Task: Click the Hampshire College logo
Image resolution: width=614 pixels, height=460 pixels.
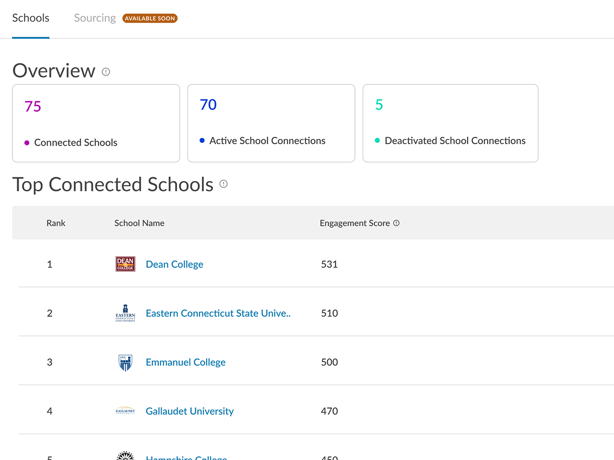Action: tap(125, 456)
